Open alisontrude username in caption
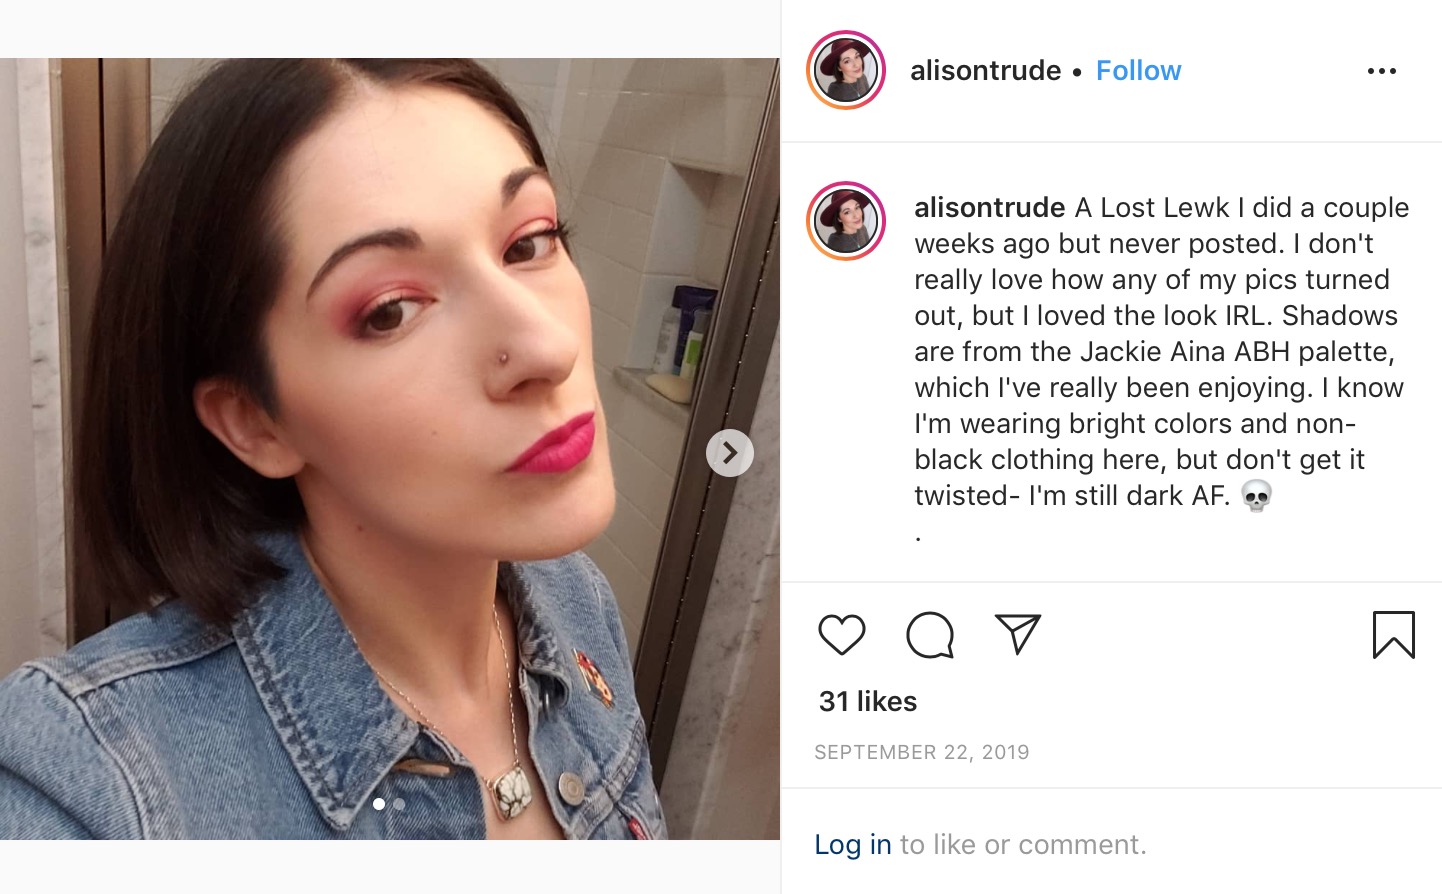Screen dimensions: 1442x894 989,208
